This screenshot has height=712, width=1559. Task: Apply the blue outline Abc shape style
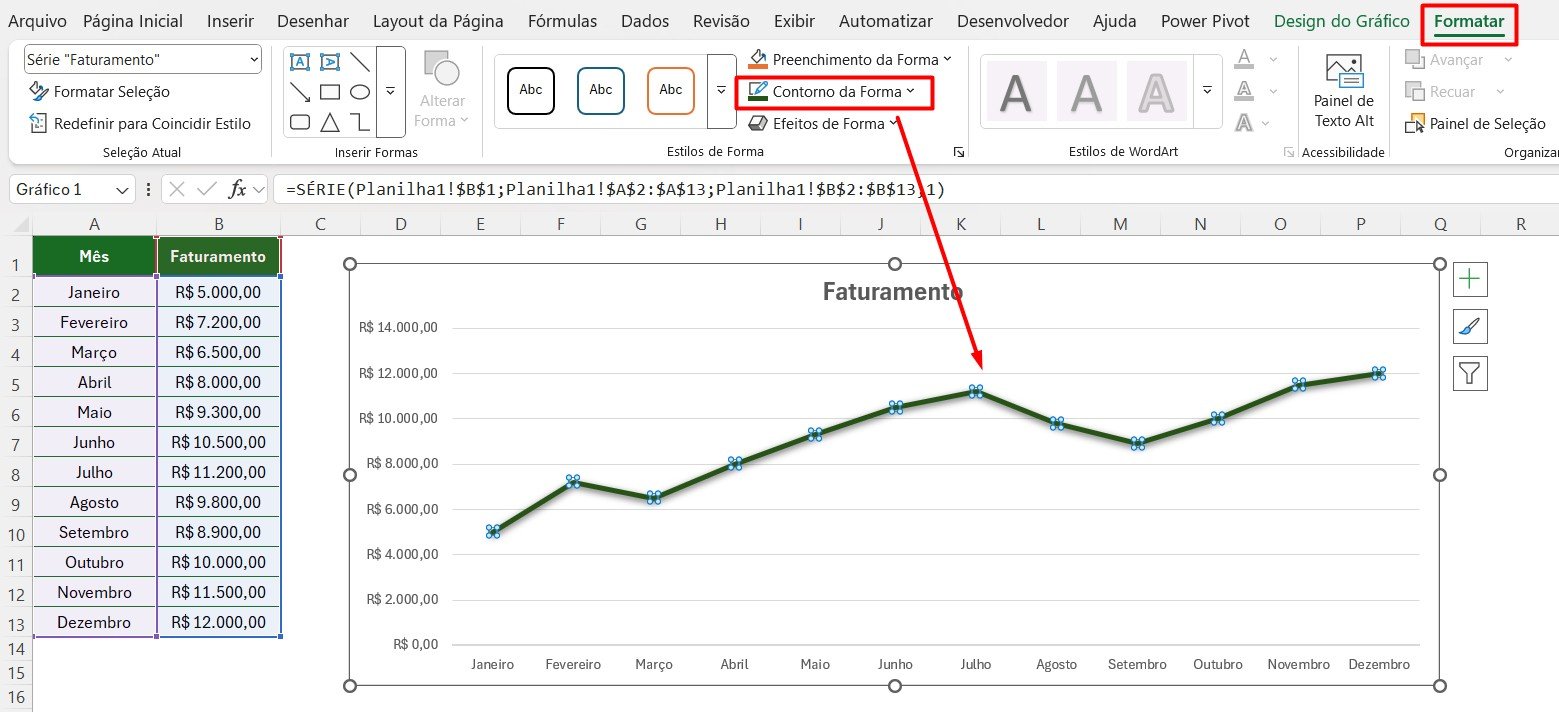click(601, 91)
